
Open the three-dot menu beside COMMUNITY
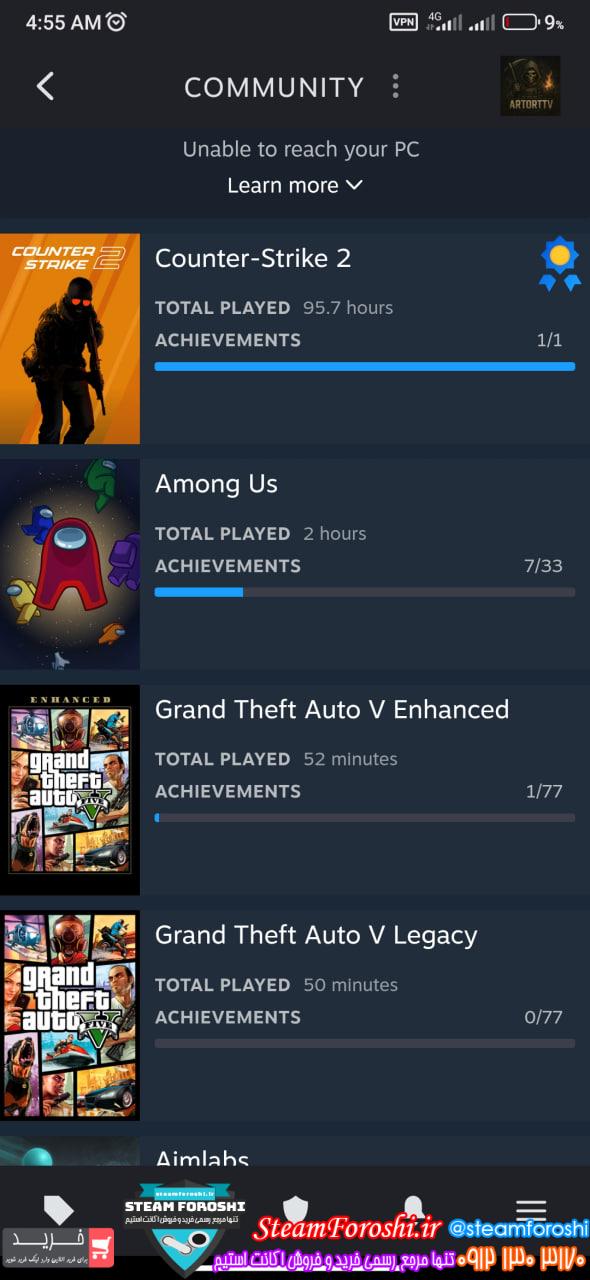point(396,86)
